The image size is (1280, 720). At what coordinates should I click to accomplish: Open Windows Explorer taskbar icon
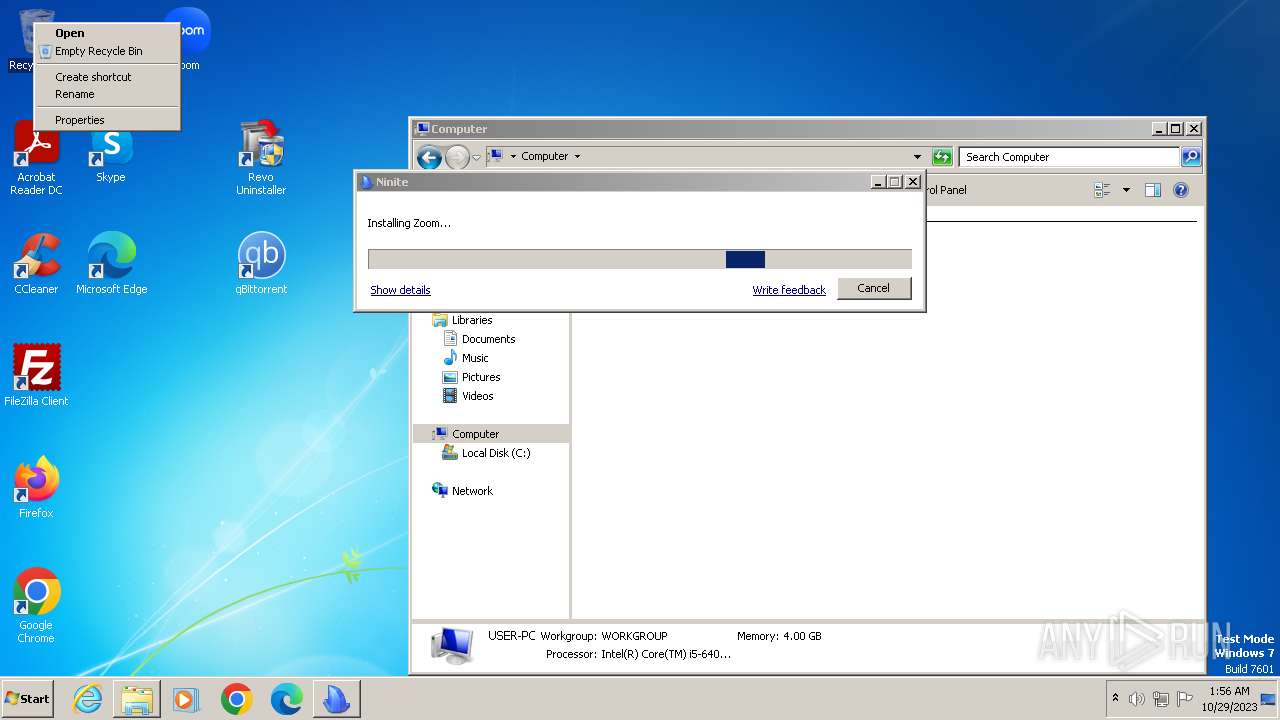pyautogui.click(x=137, y=699)
